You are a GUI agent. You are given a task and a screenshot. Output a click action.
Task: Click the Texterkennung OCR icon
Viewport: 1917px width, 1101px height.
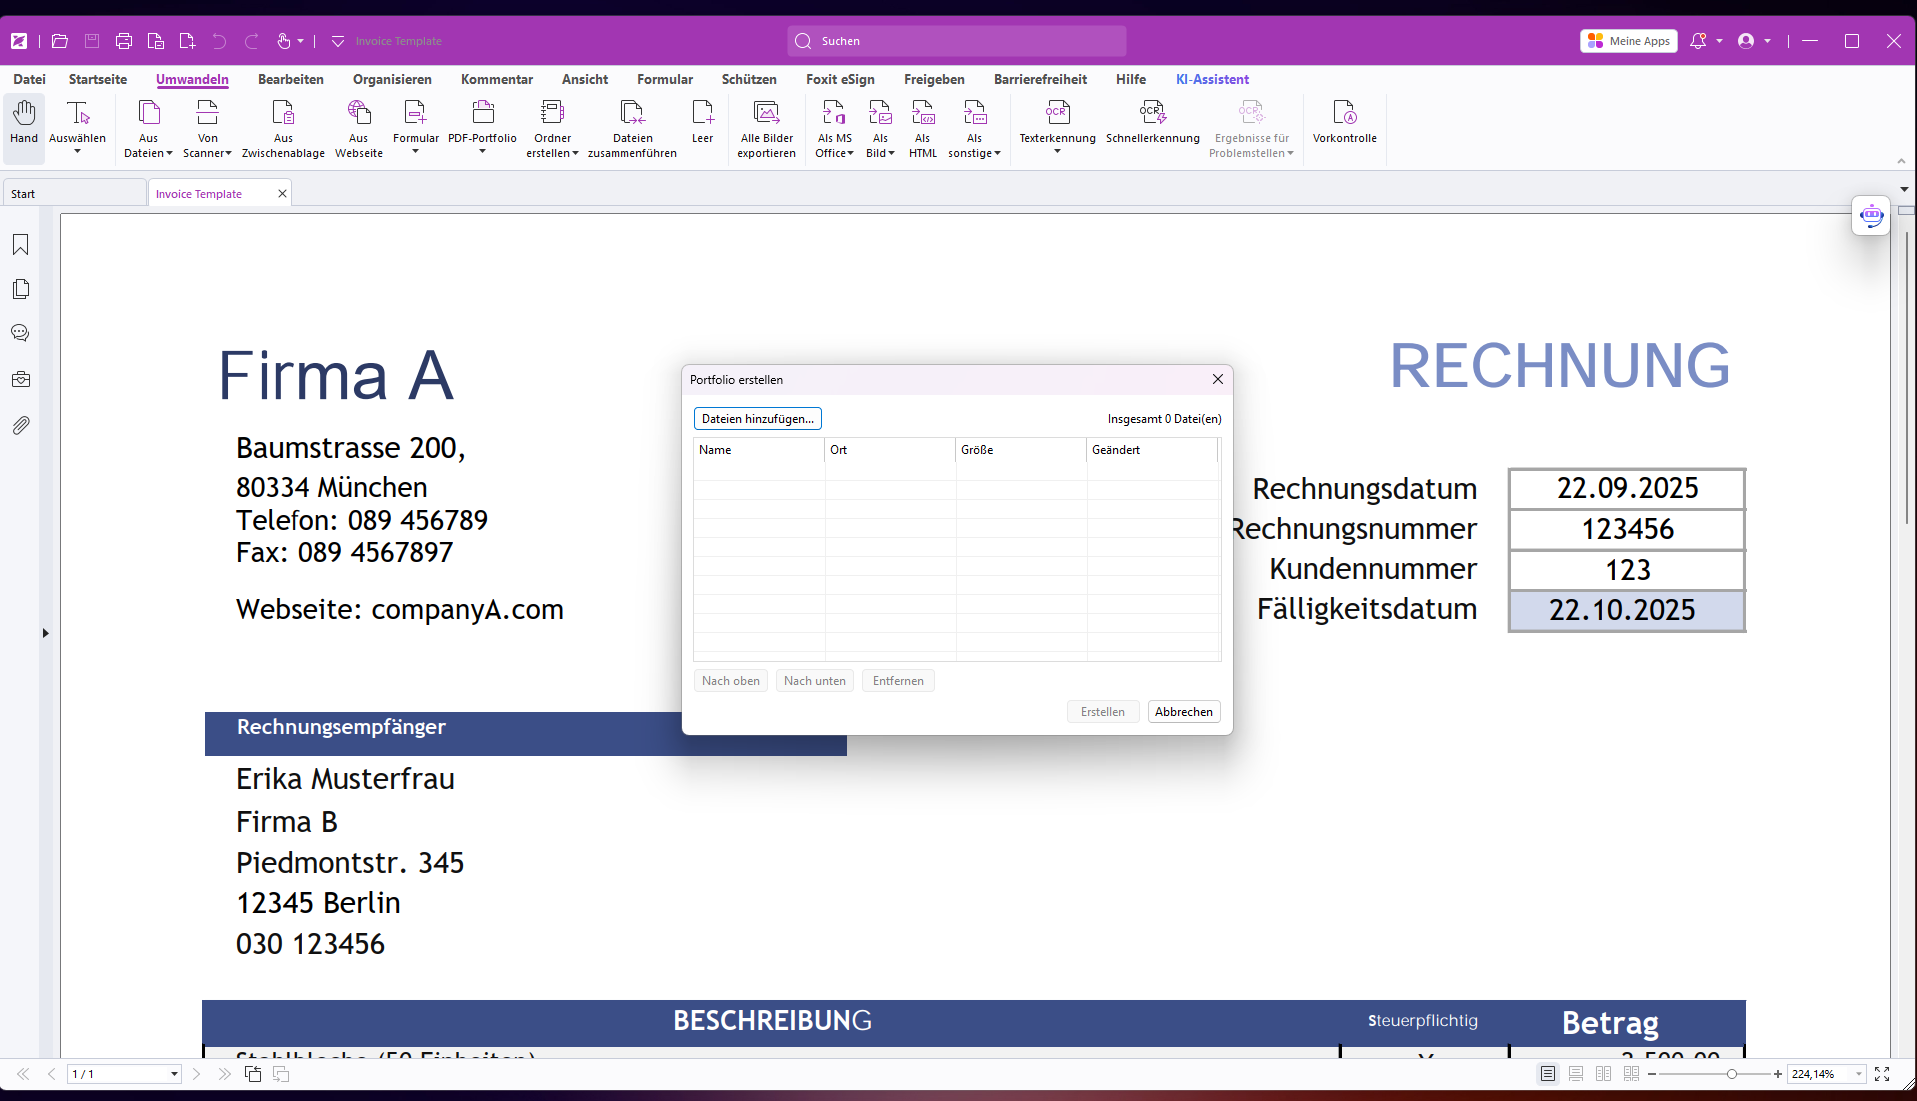click(x=1057, y=112)
